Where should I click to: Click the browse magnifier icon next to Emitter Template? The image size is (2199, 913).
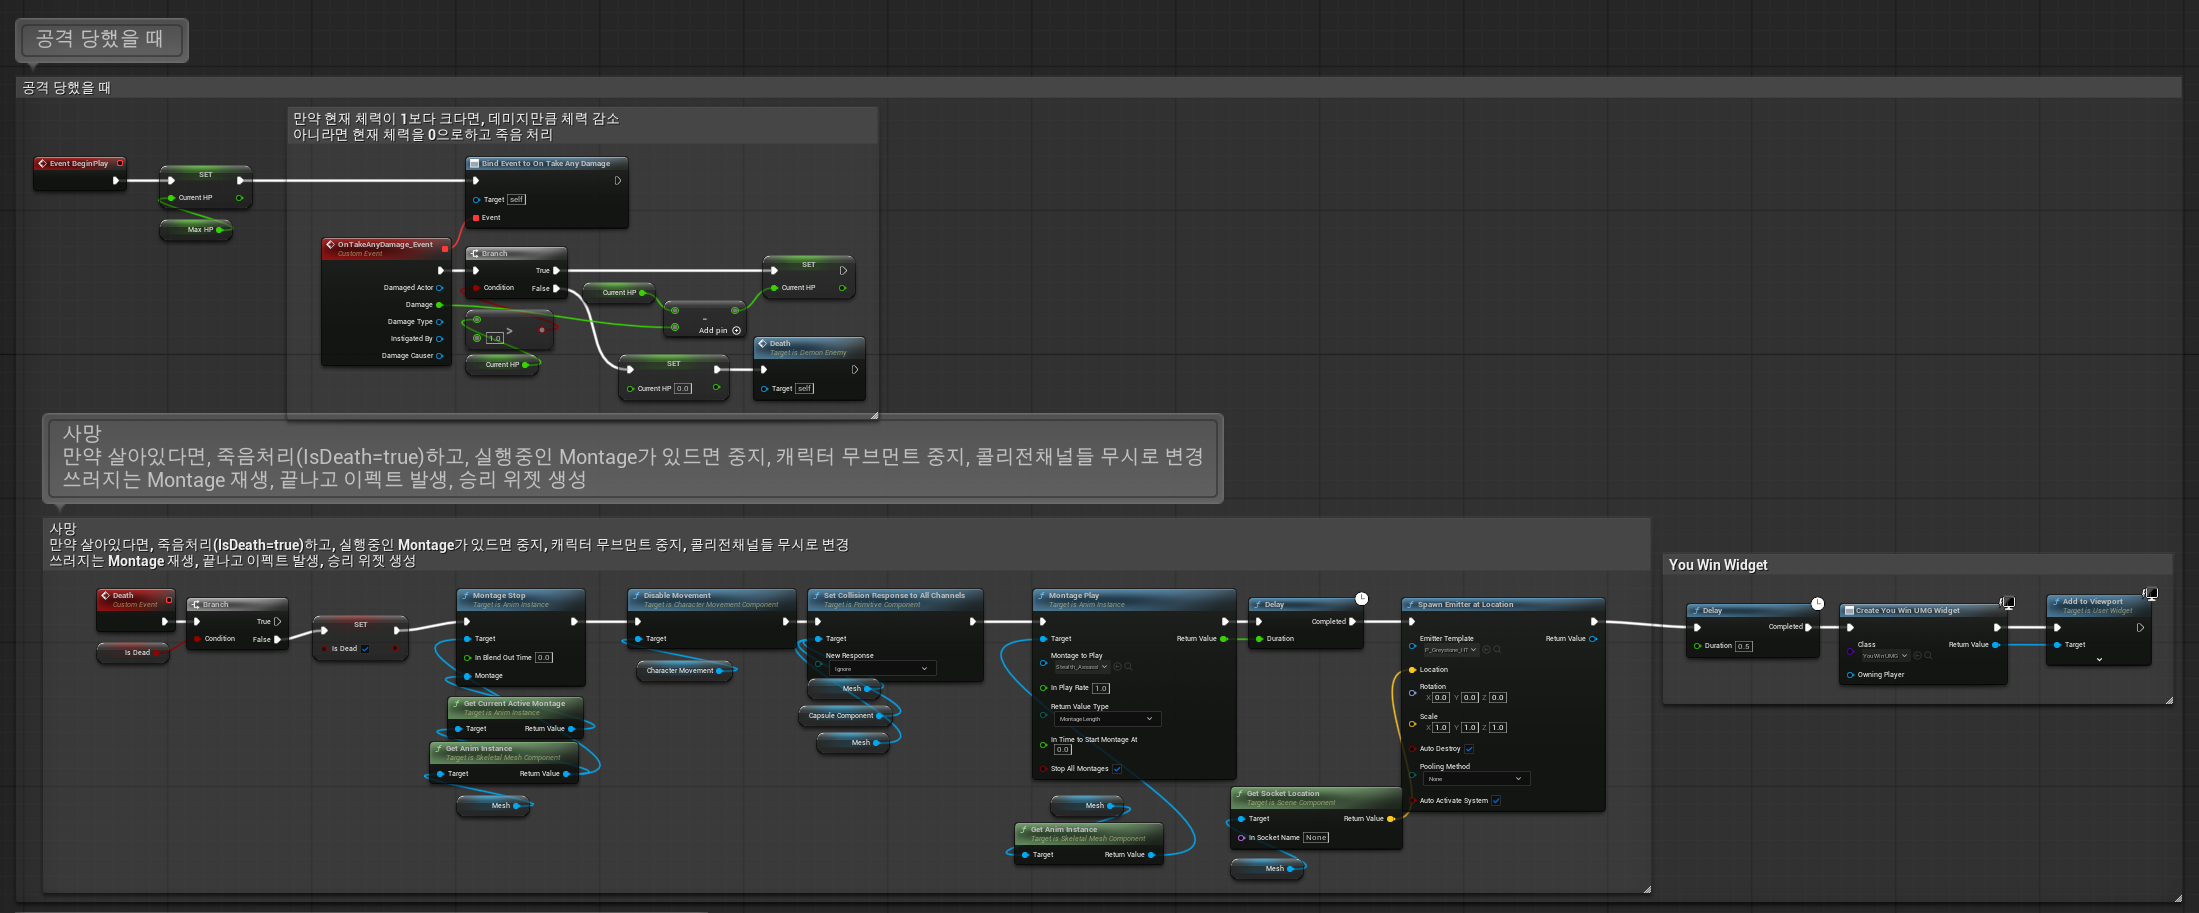point(1497,650)
